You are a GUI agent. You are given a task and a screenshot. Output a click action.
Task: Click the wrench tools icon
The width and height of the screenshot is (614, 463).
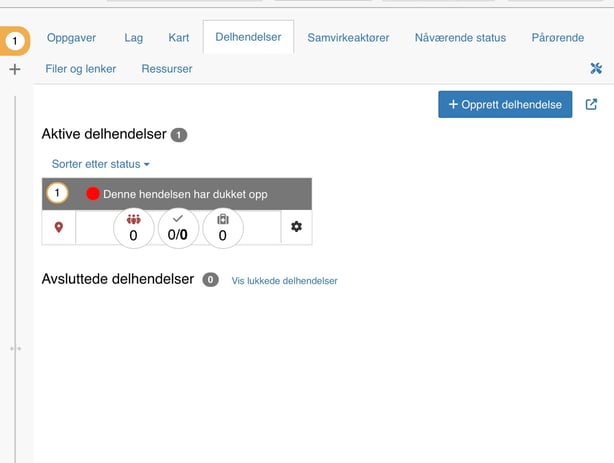(597, 69)
